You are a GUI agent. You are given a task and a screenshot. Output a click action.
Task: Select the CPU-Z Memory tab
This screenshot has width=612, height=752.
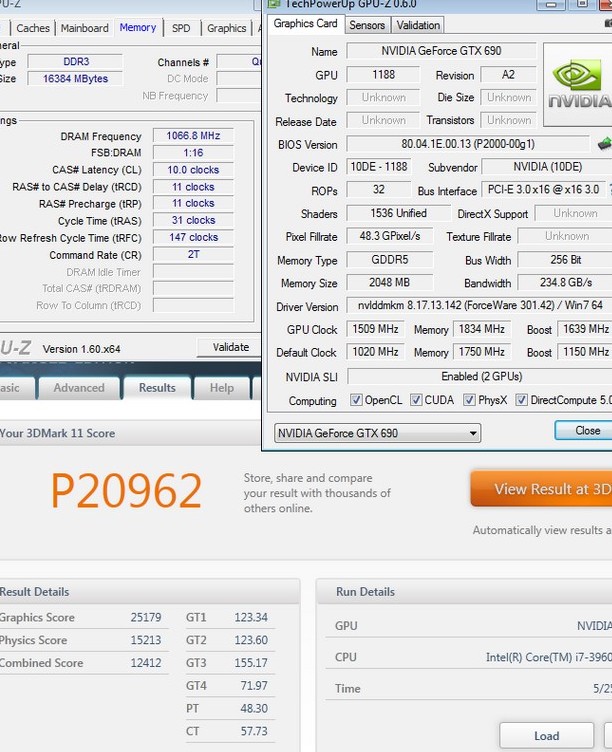[x=138, y=27]
